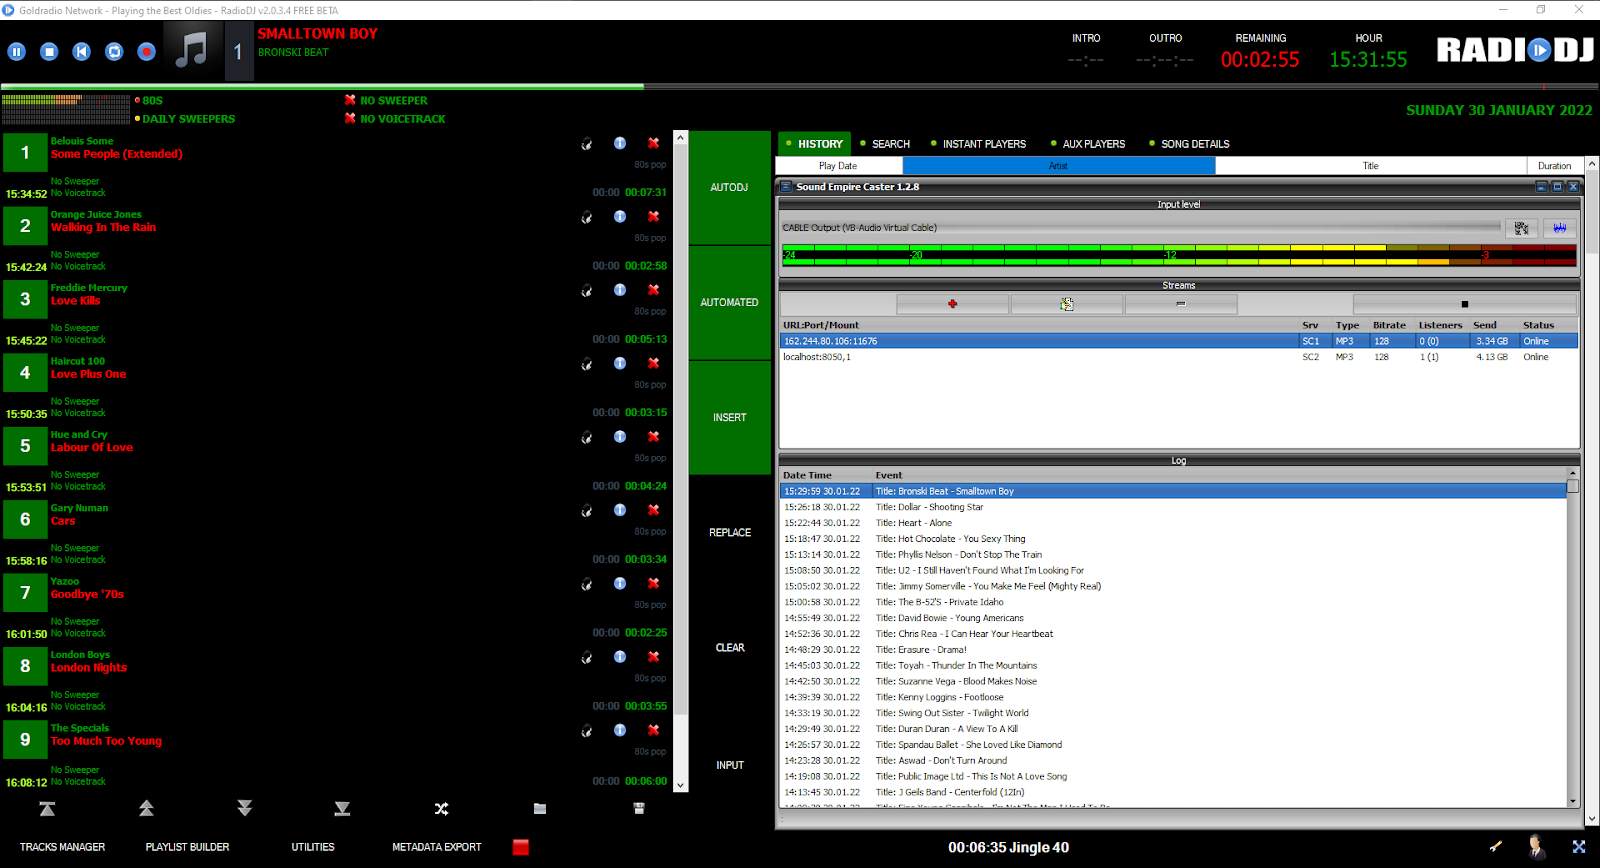Remove Walking In The Rain from playlist

coord(653,216)
